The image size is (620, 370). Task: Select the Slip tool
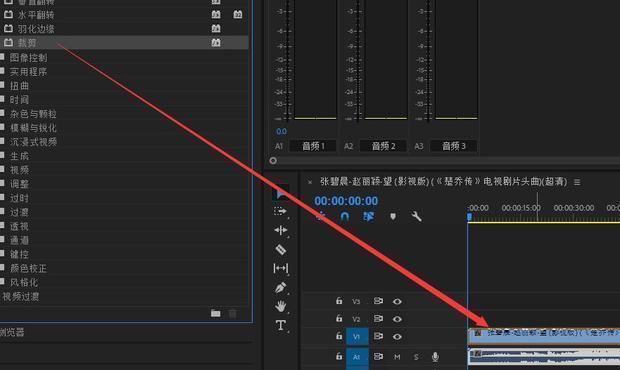click(280, 268)
